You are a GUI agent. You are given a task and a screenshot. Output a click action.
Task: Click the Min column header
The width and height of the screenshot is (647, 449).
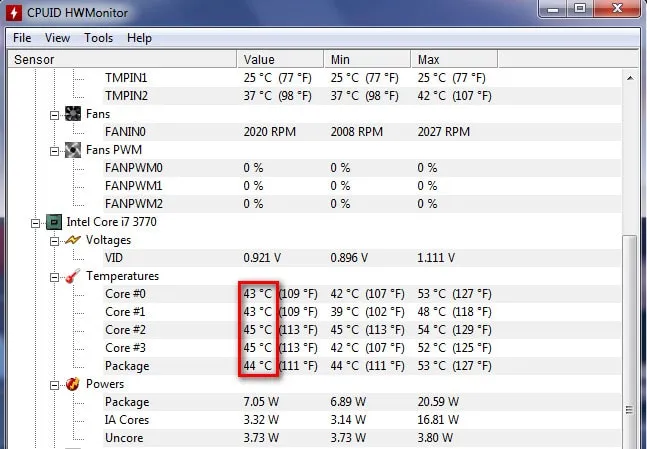[368, 59]
